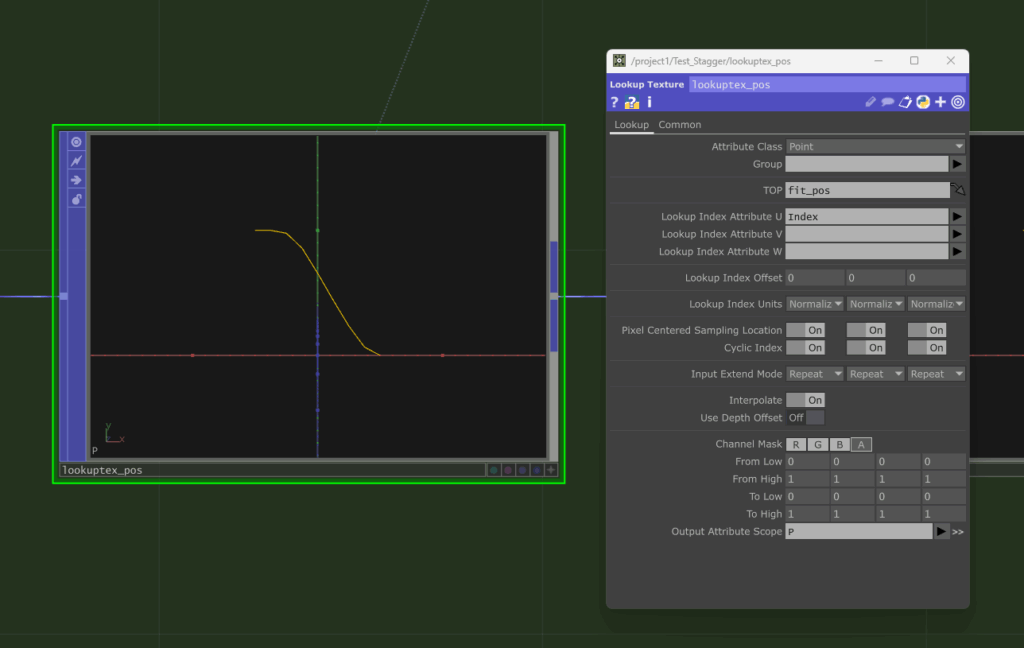Open operator help question mark icon
This screenshot has width=1024, height=648.
click(615, 102)
